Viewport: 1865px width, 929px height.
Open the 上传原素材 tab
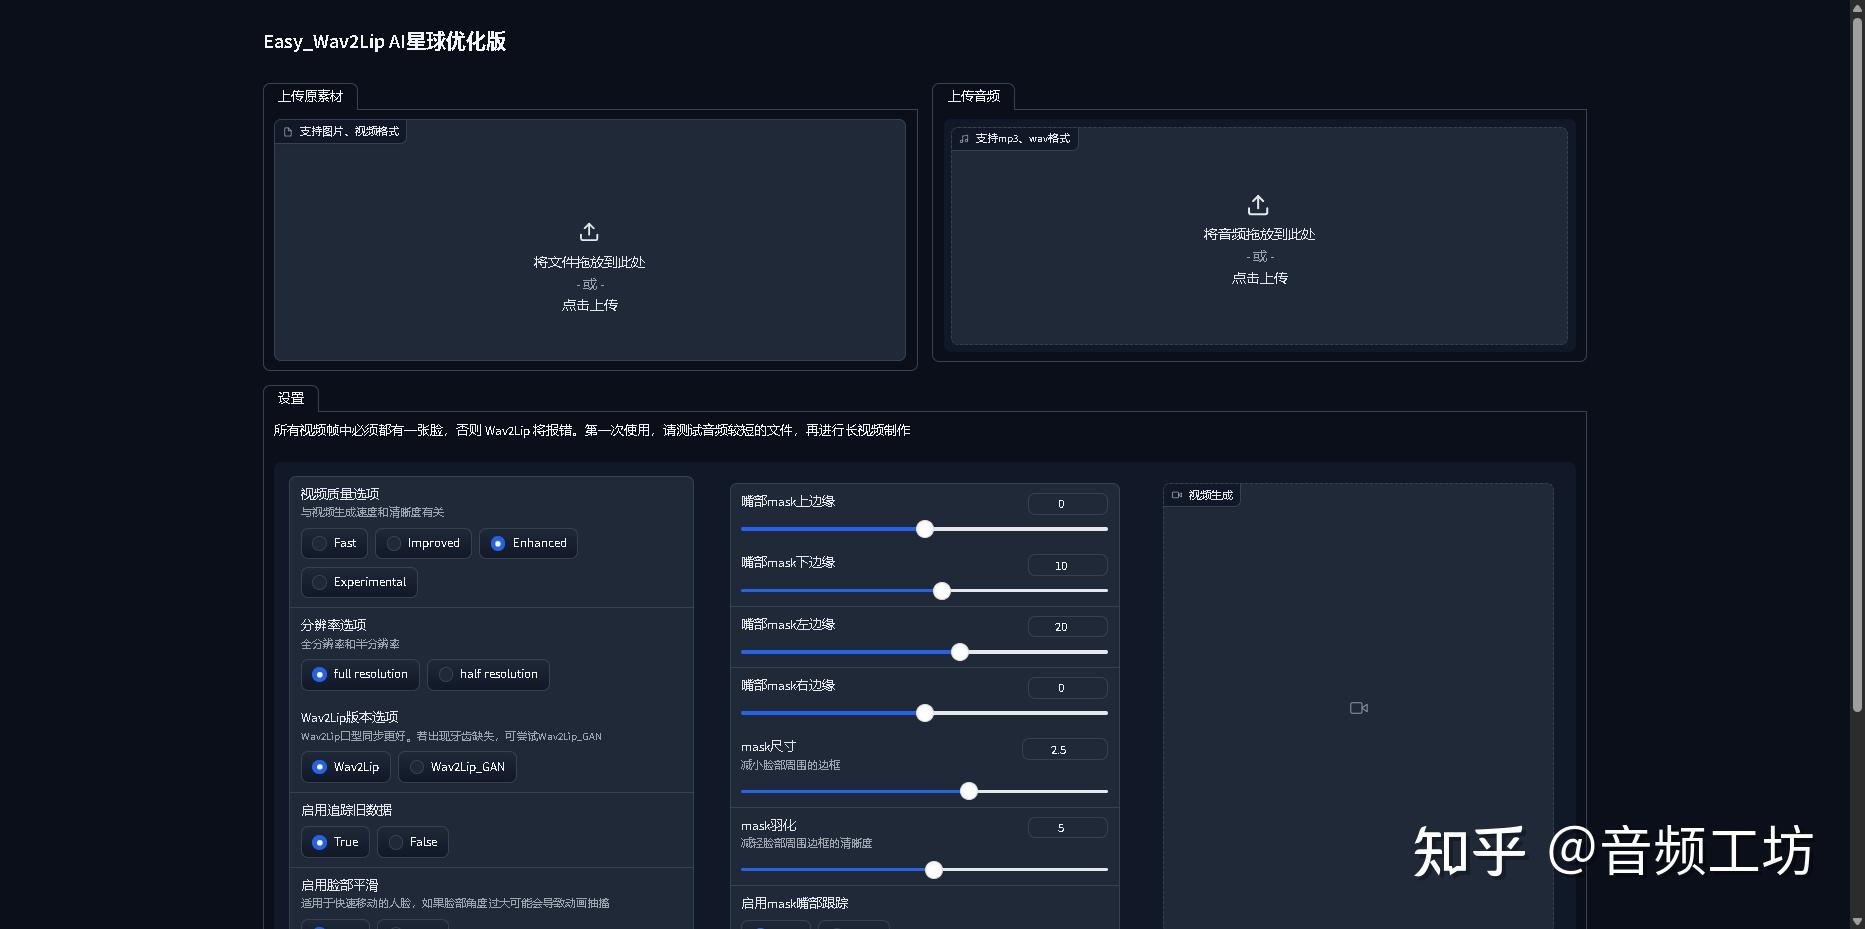click(x=310, y=96)
